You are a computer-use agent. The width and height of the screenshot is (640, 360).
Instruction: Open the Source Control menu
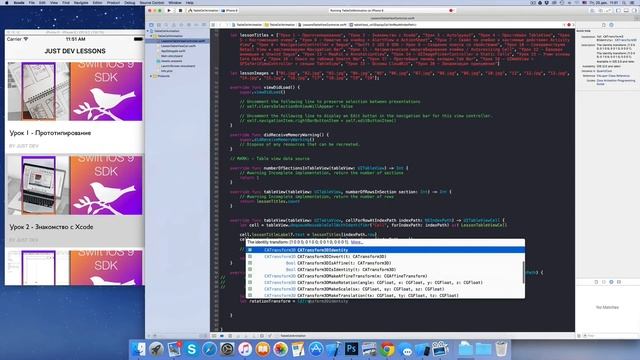click(151, 2)
